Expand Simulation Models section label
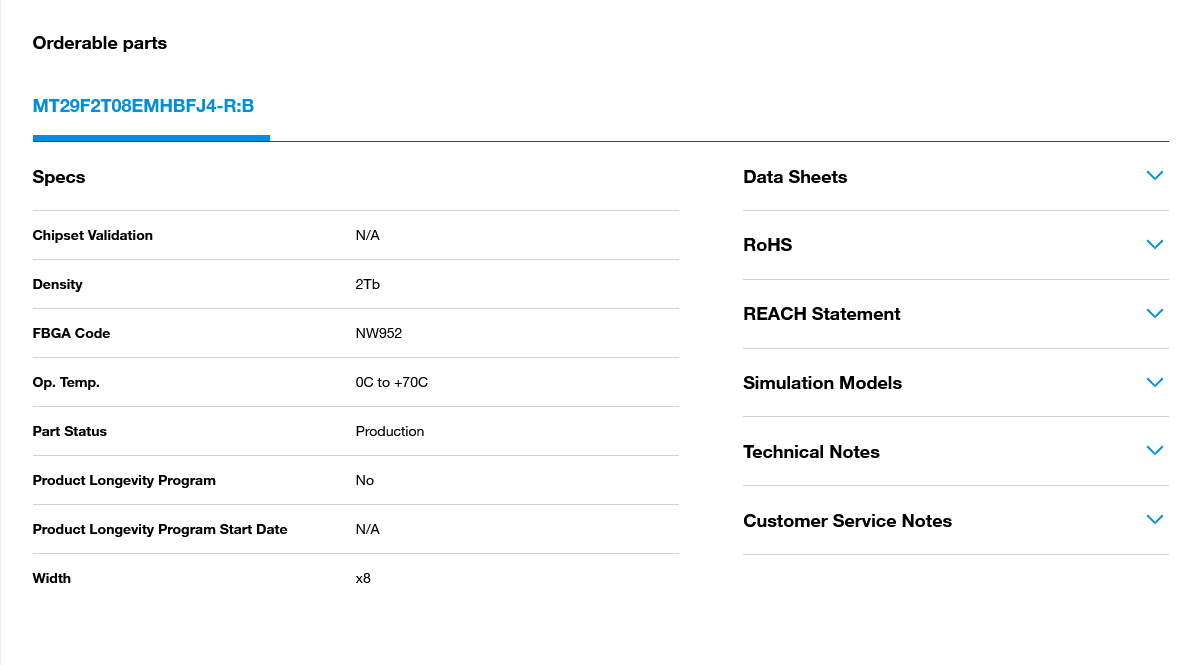The image size is (1200, 665). [x=822, y=383]
